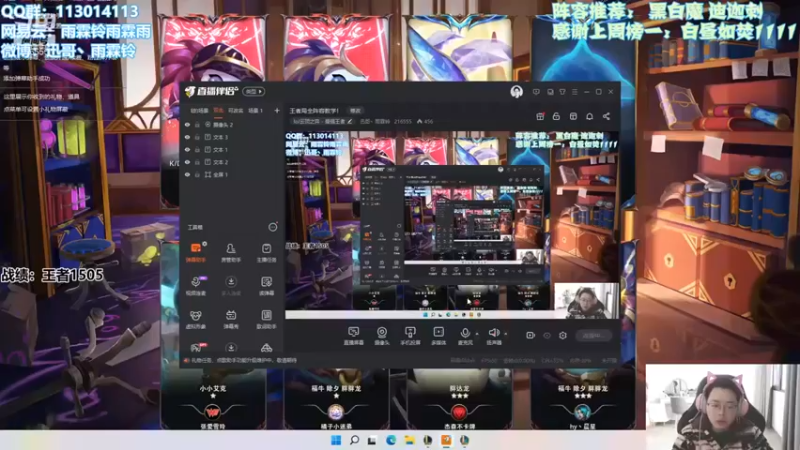Expand speaker options arrow
This screenshot has height=450, width=800.
(x=506, y=334)
